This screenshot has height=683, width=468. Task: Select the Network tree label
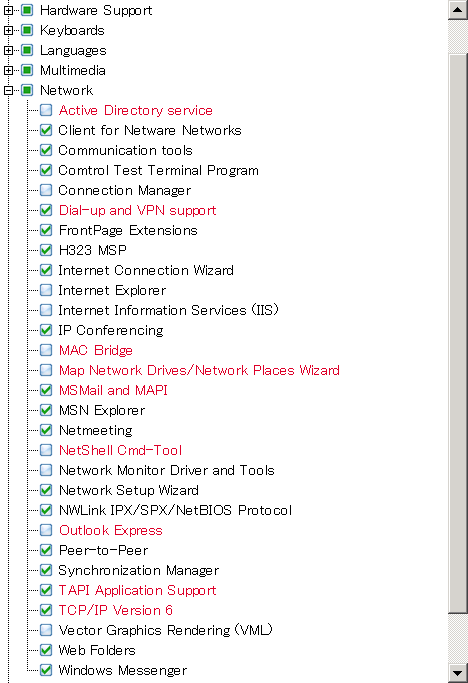[x=67, y=90]
